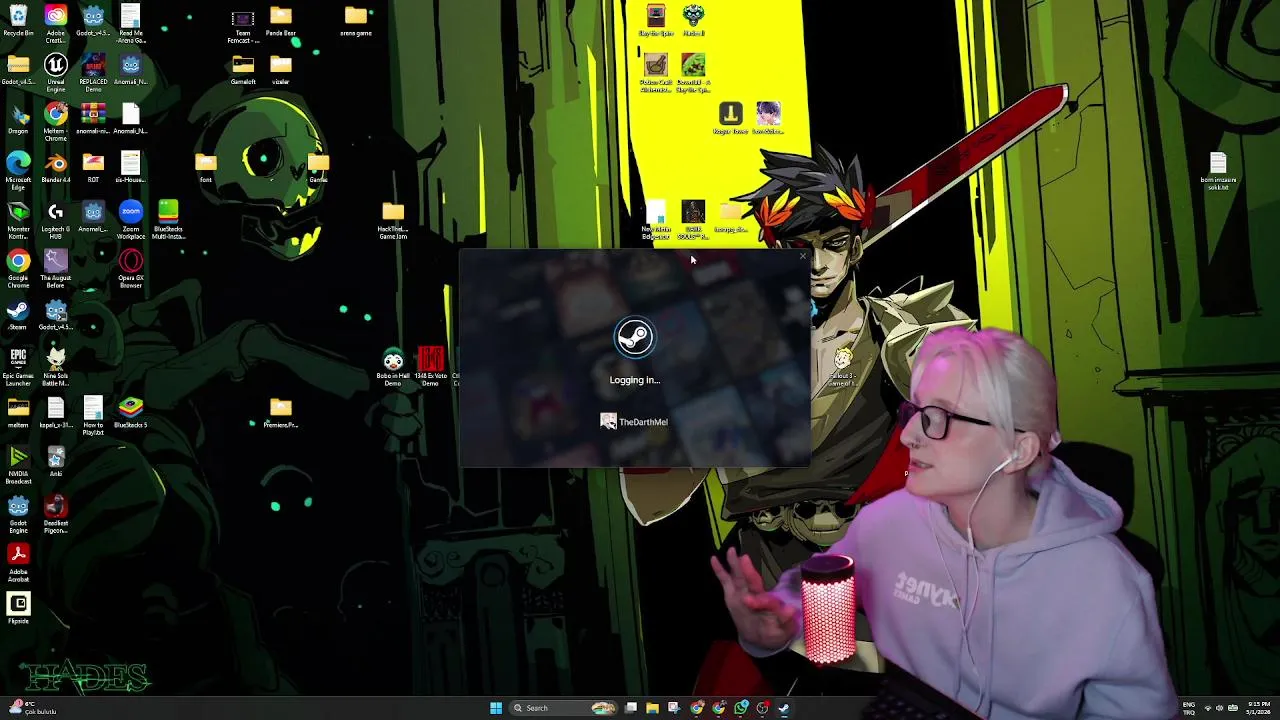
Task: Open the Epic Games Launcher shortcut
Action: [x=18, y=366]
